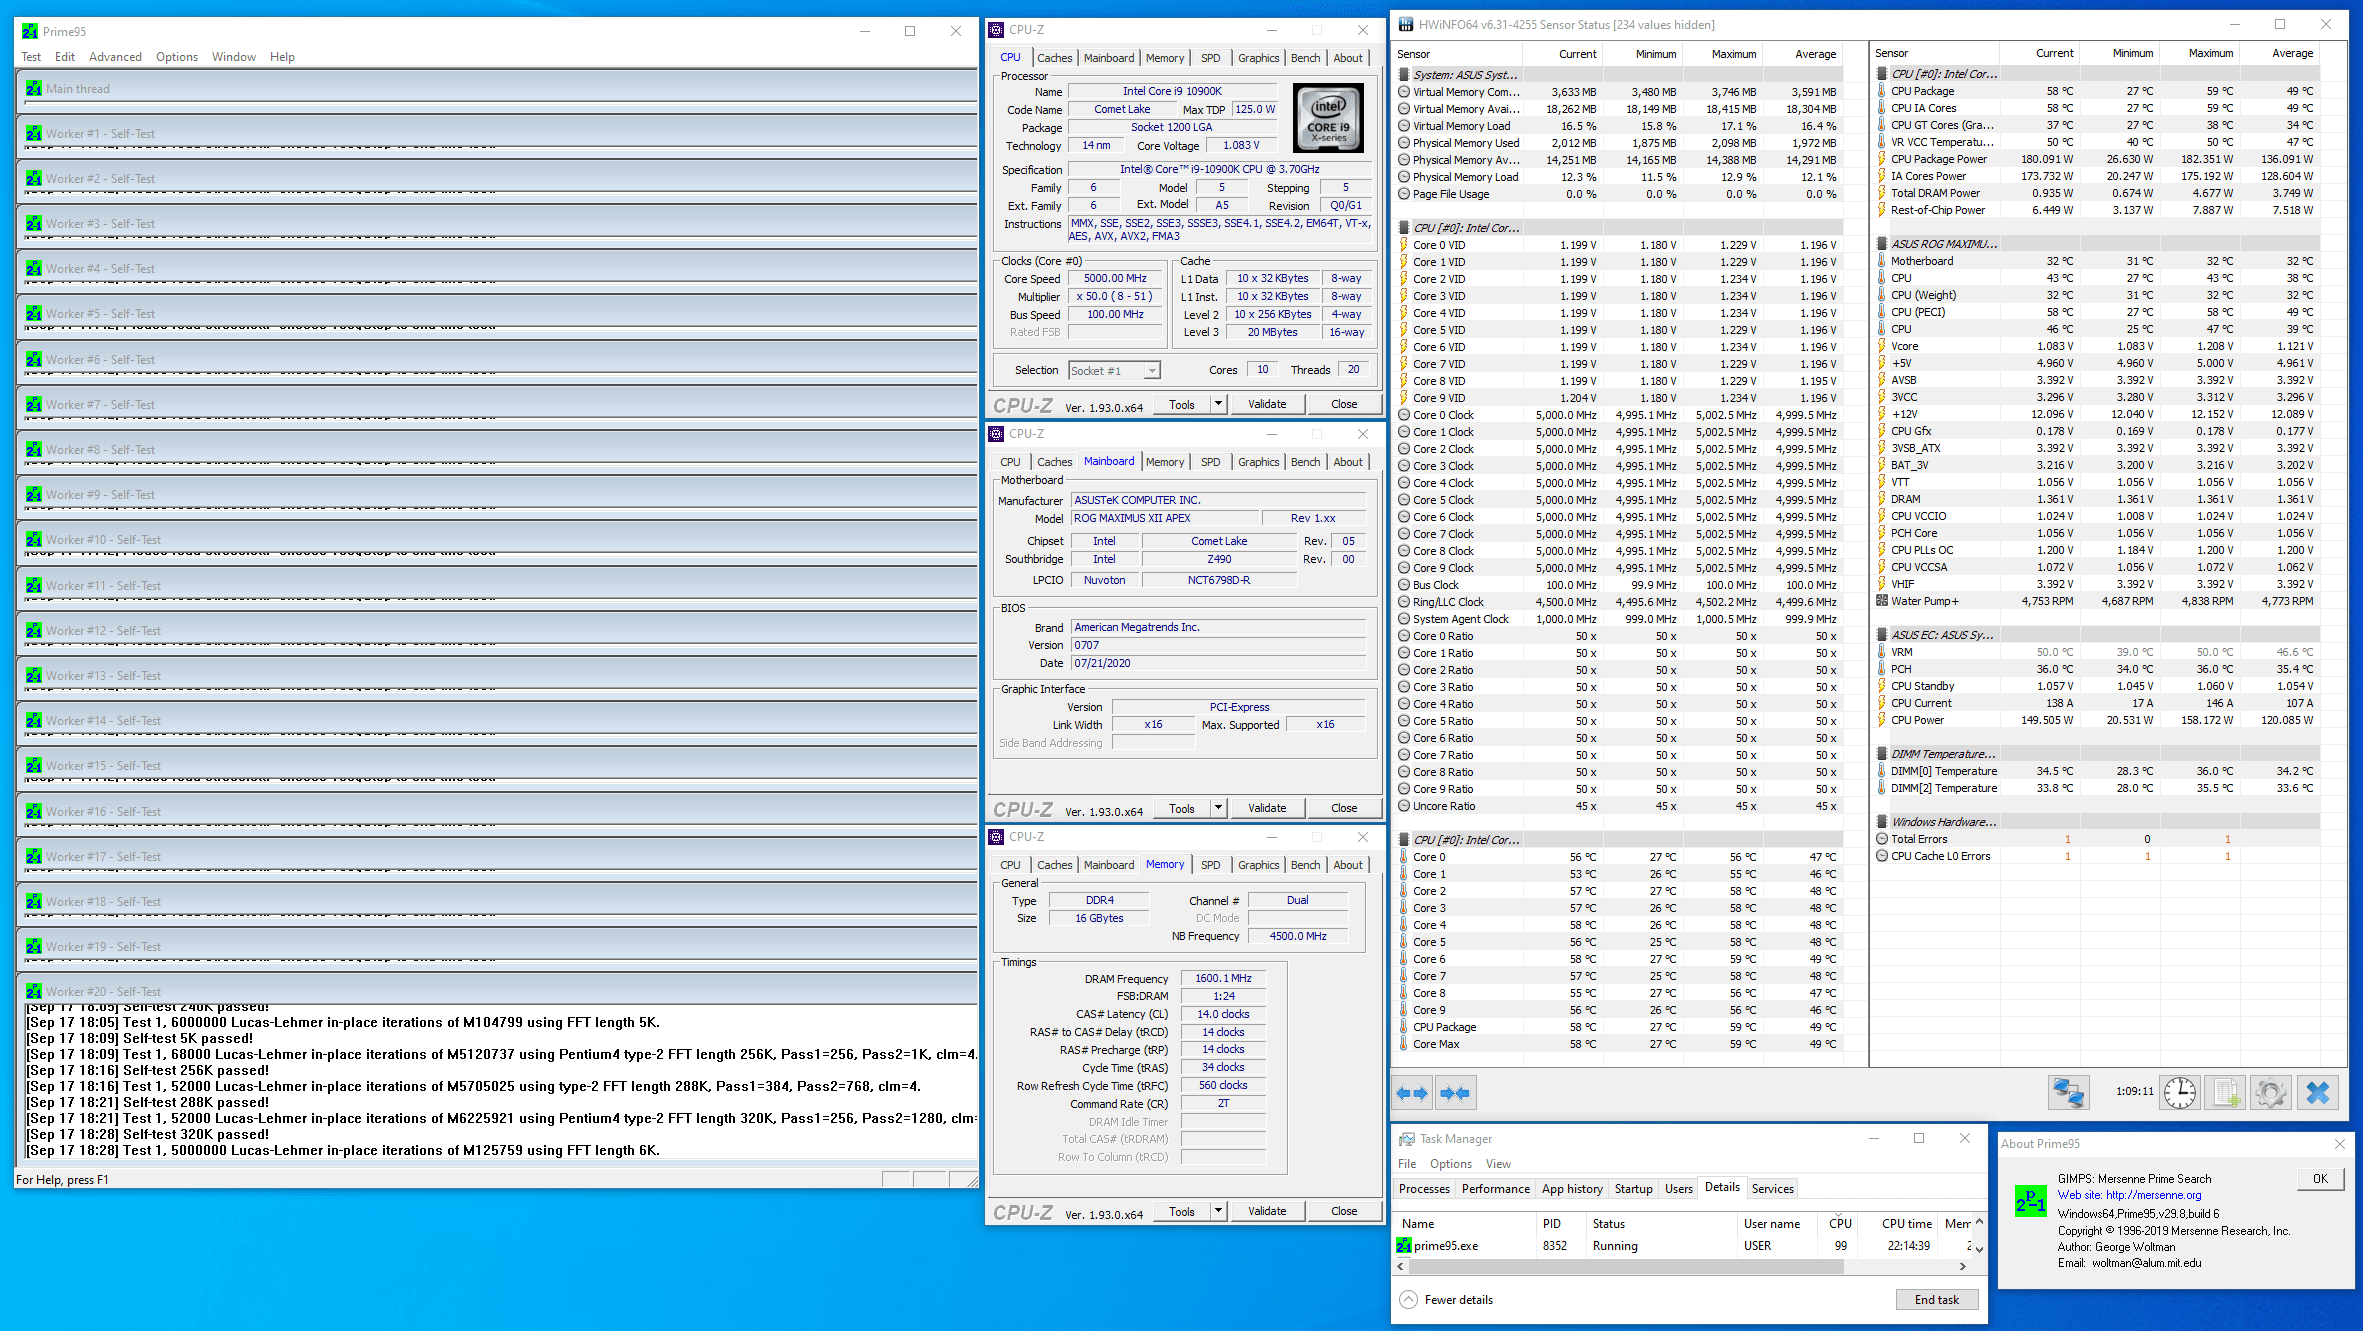
Task: Open mersenne.org web site link
Action: click(x=2153, y=1195)
